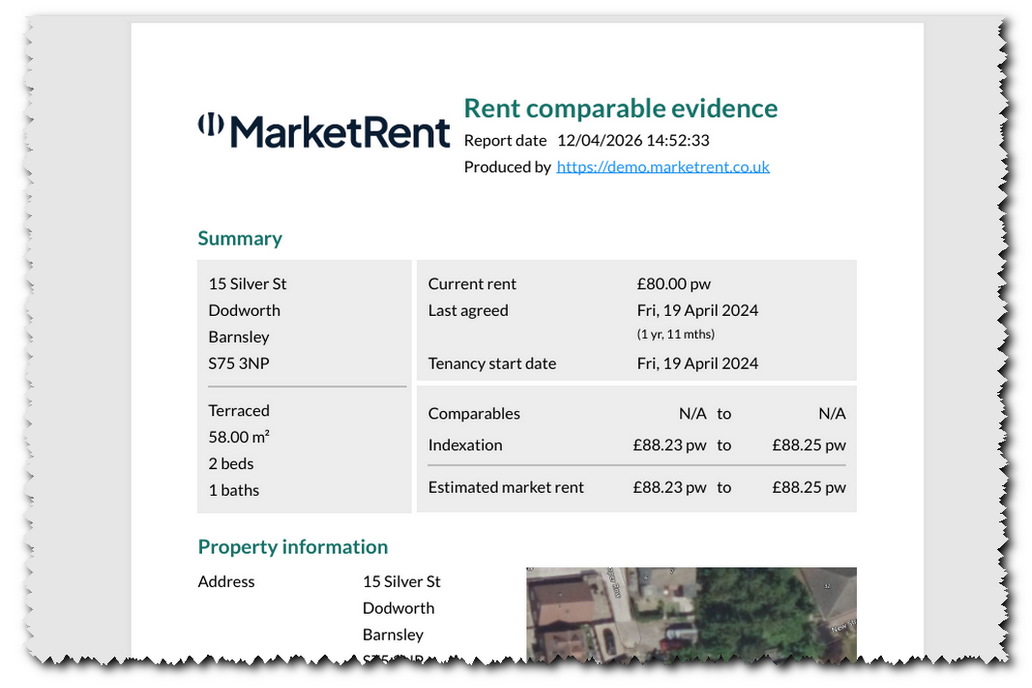The height and width of the screenshot is (688, 1032).
Task: Select the Tenancy start date value
Action: (x=698, y=363)
